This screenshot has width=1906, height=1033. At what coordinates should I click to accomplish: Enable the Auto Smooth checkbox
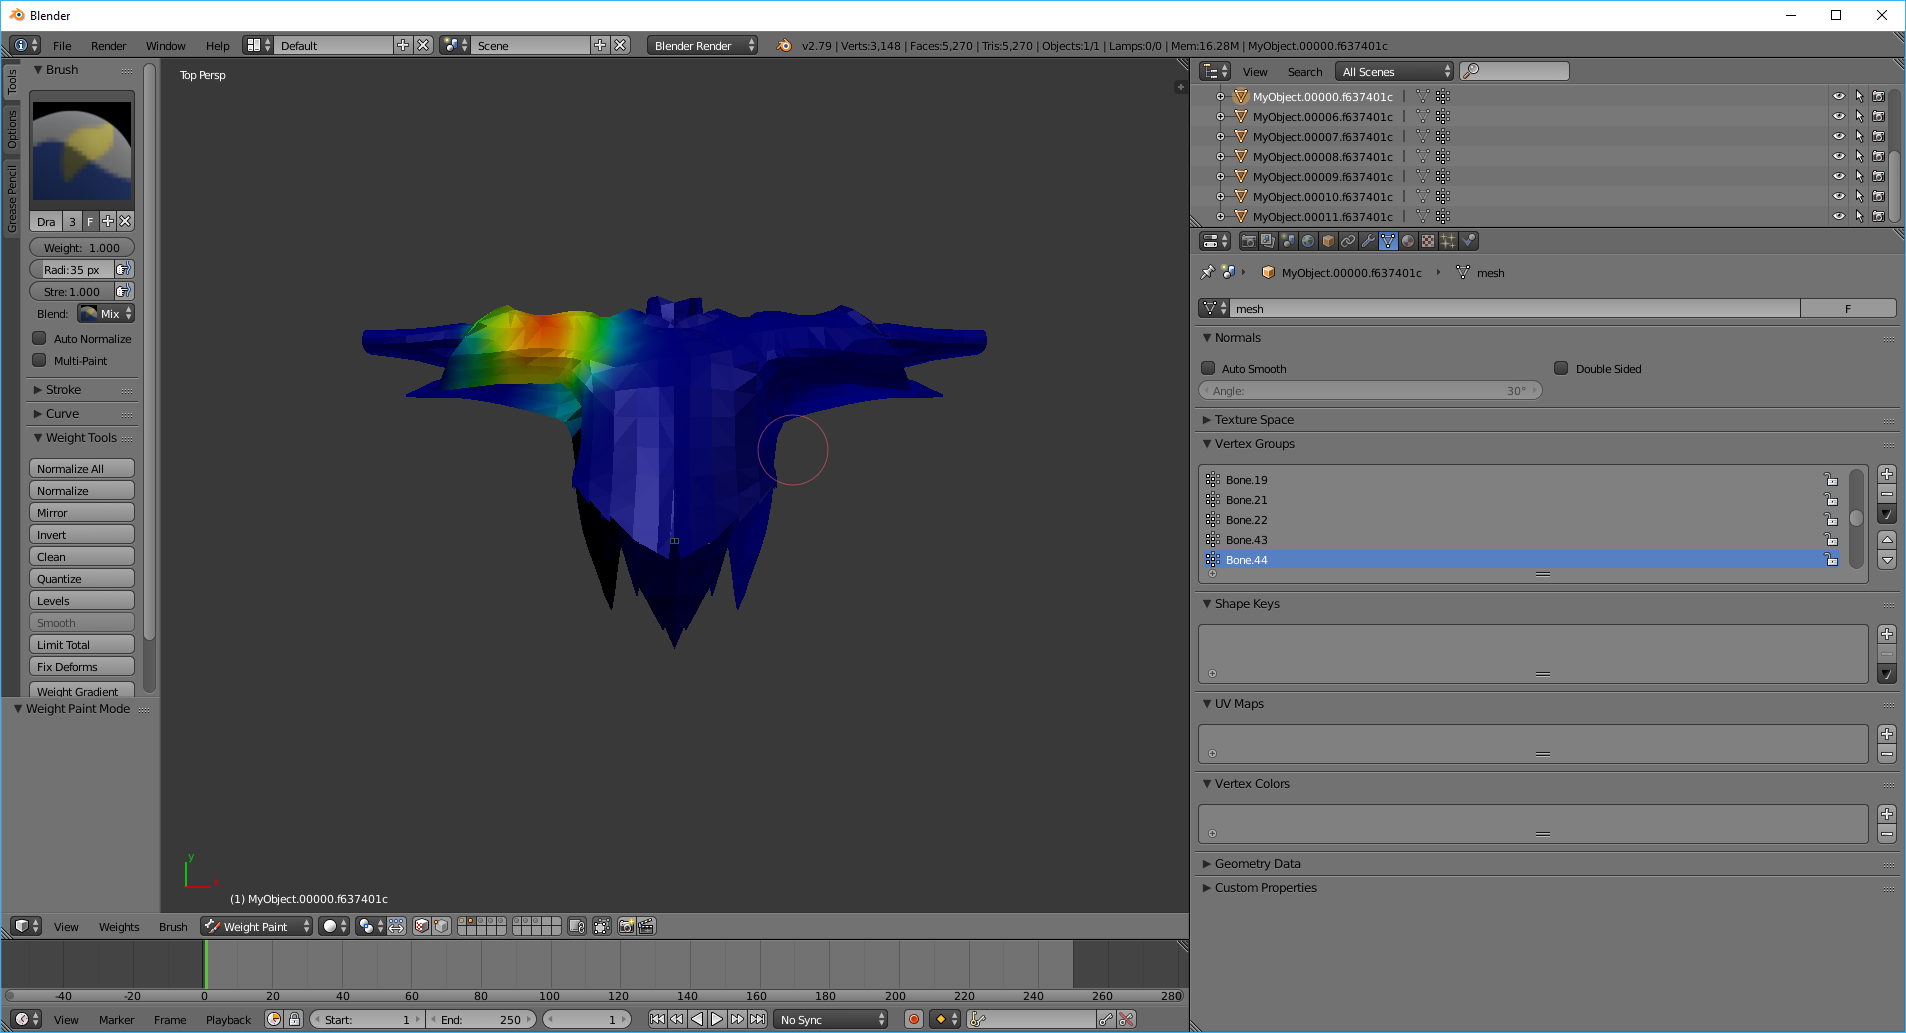(x=1208, y=368)
